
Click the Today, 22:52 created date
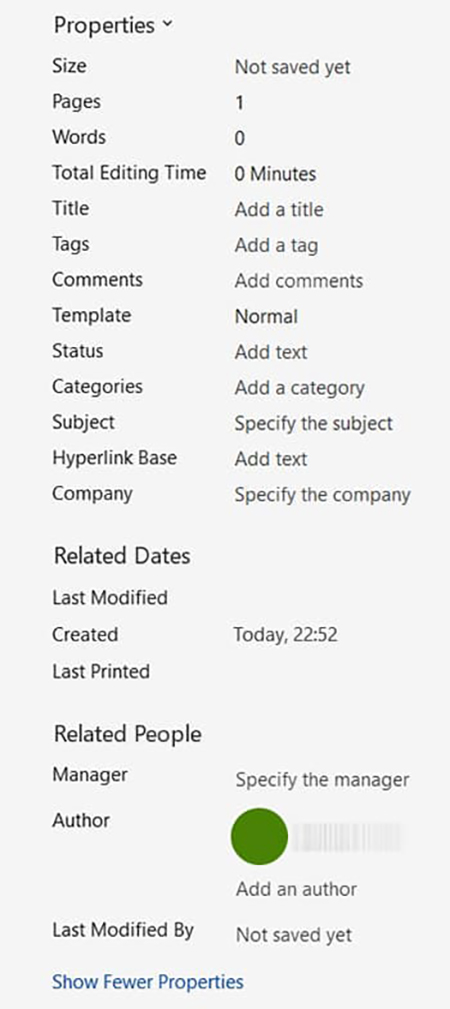pyautogui.click(x=285, y=635)
